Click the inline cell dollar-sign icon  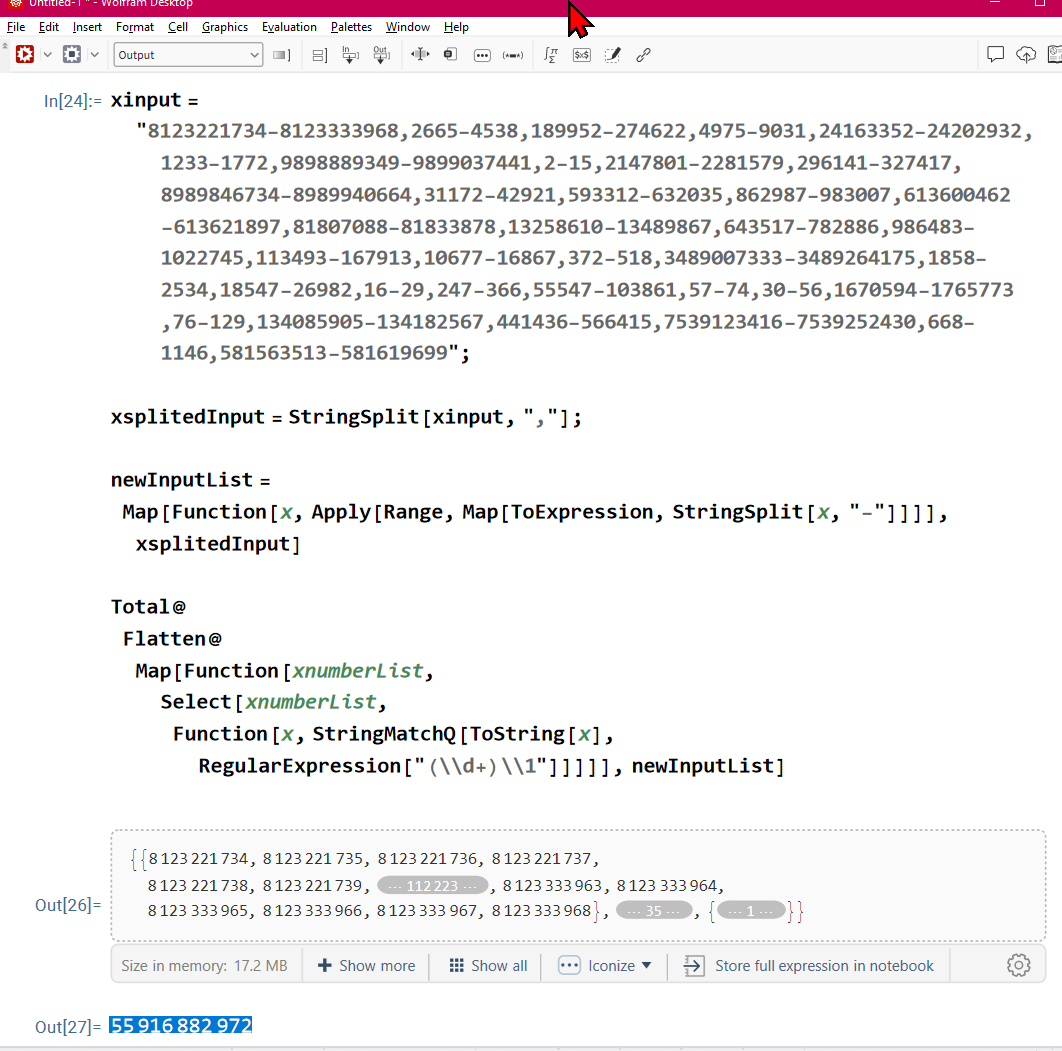point(581,55)
